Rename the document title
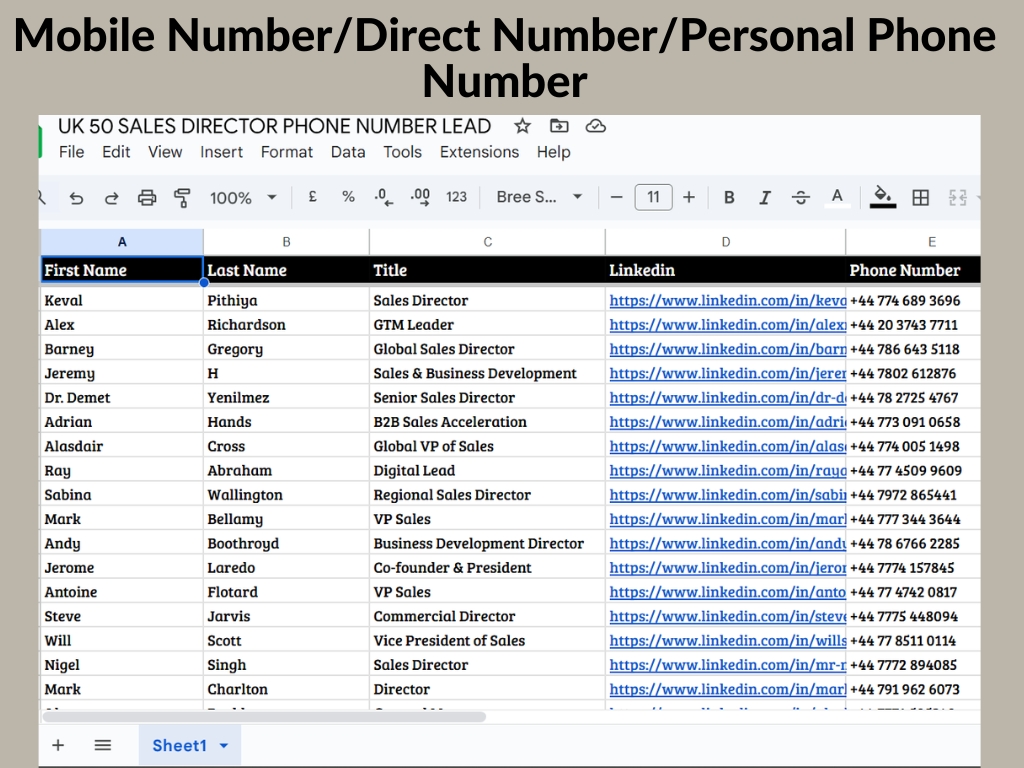1024x768 pixels. point(274,126)
